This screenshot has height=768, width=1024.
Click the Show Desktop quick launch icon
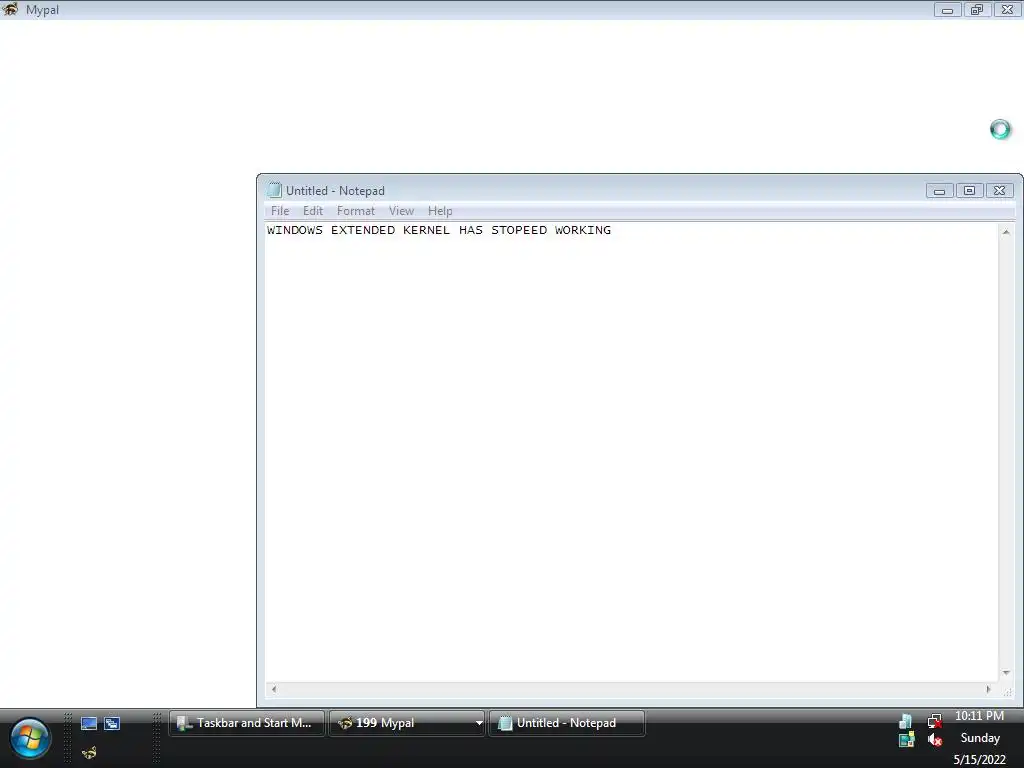point(89,724)
